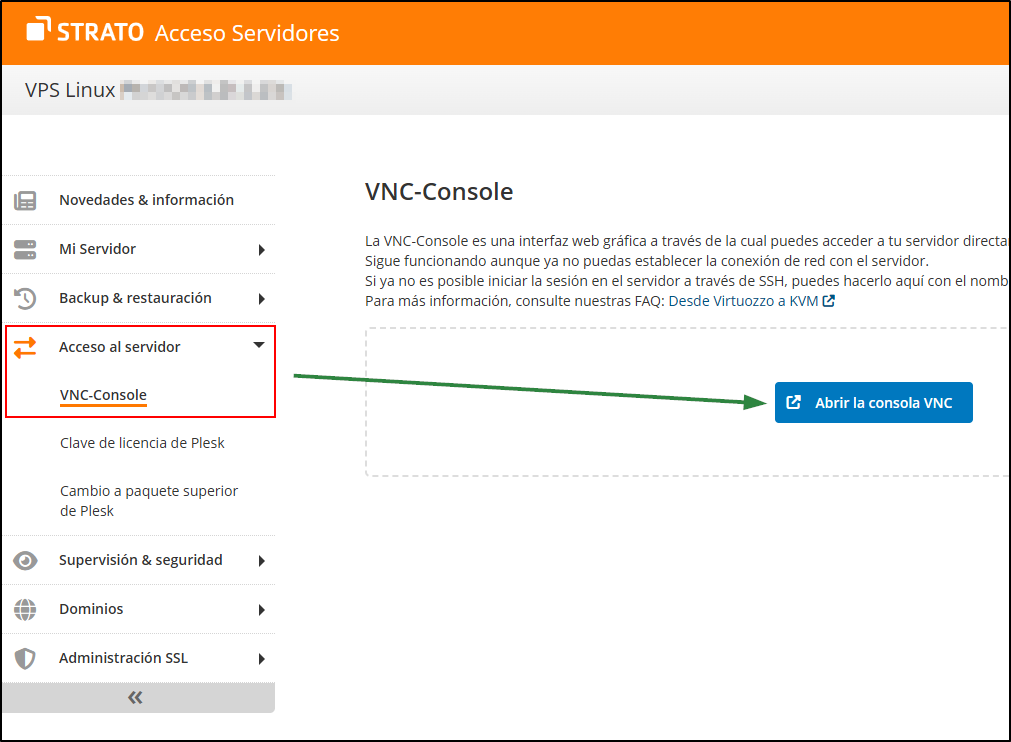Click the STRATO logo icon
This screenshot has height=742, width=1011.
pyautogui.click(x=40, y=32)
